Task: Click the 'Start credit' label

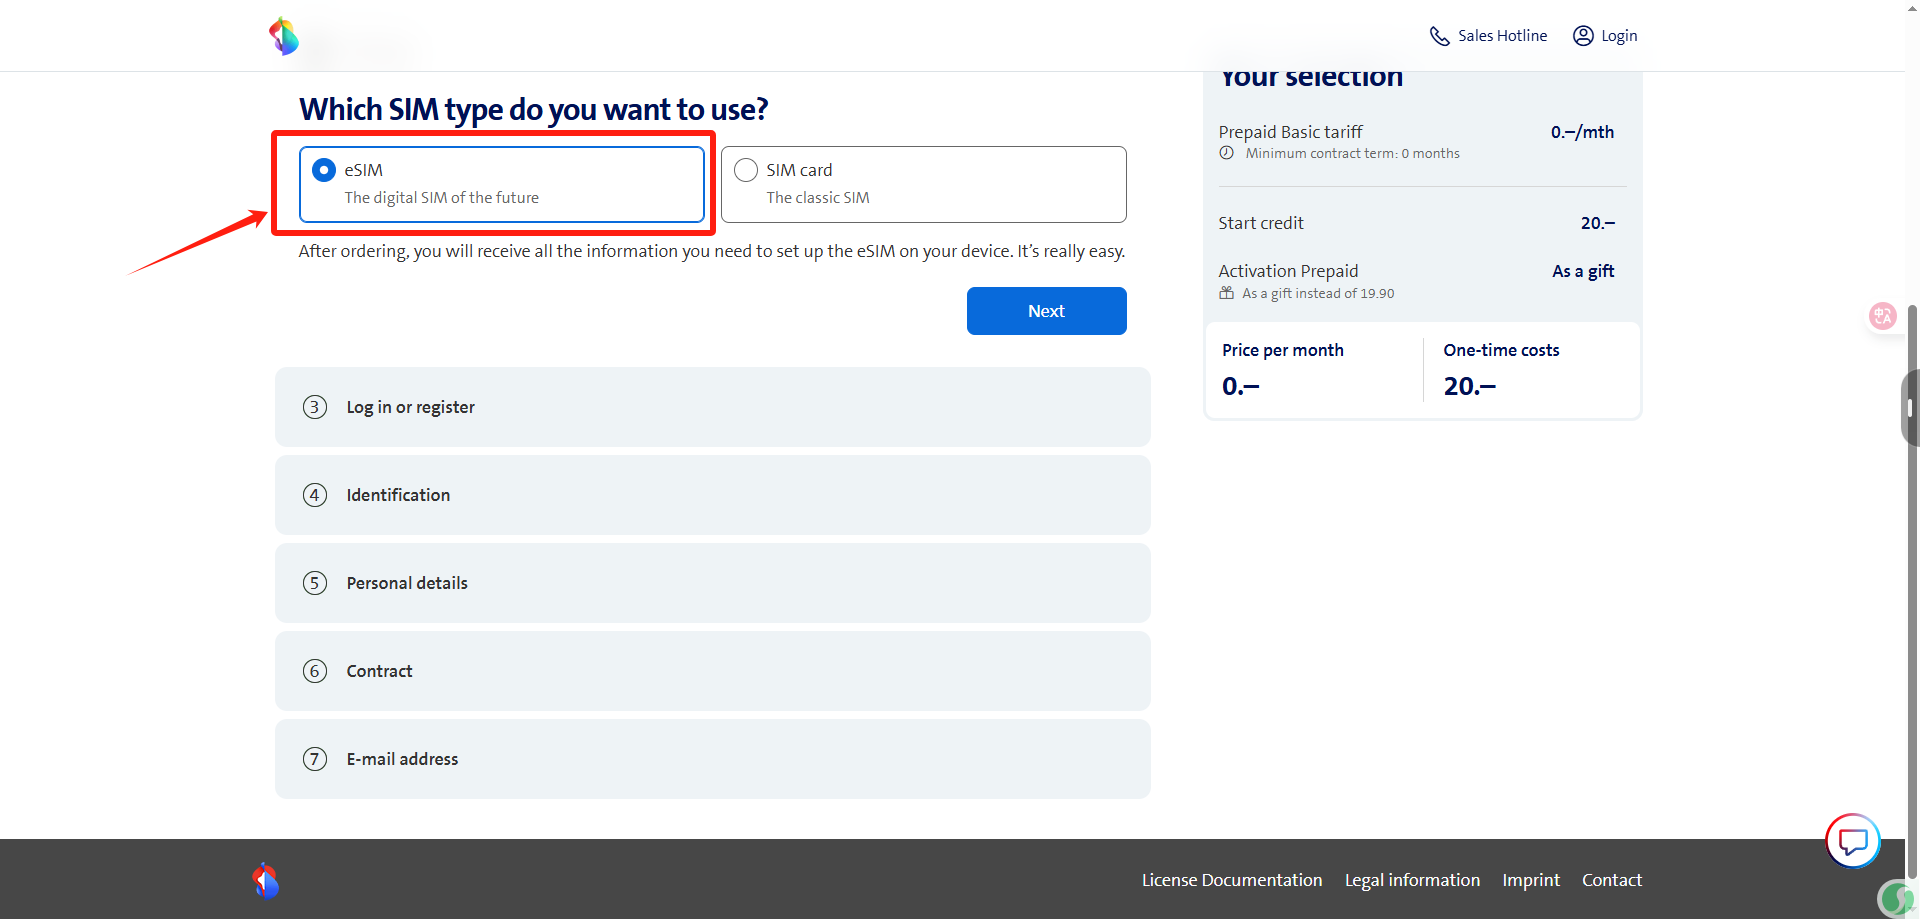Action: tap(1261, 223)
